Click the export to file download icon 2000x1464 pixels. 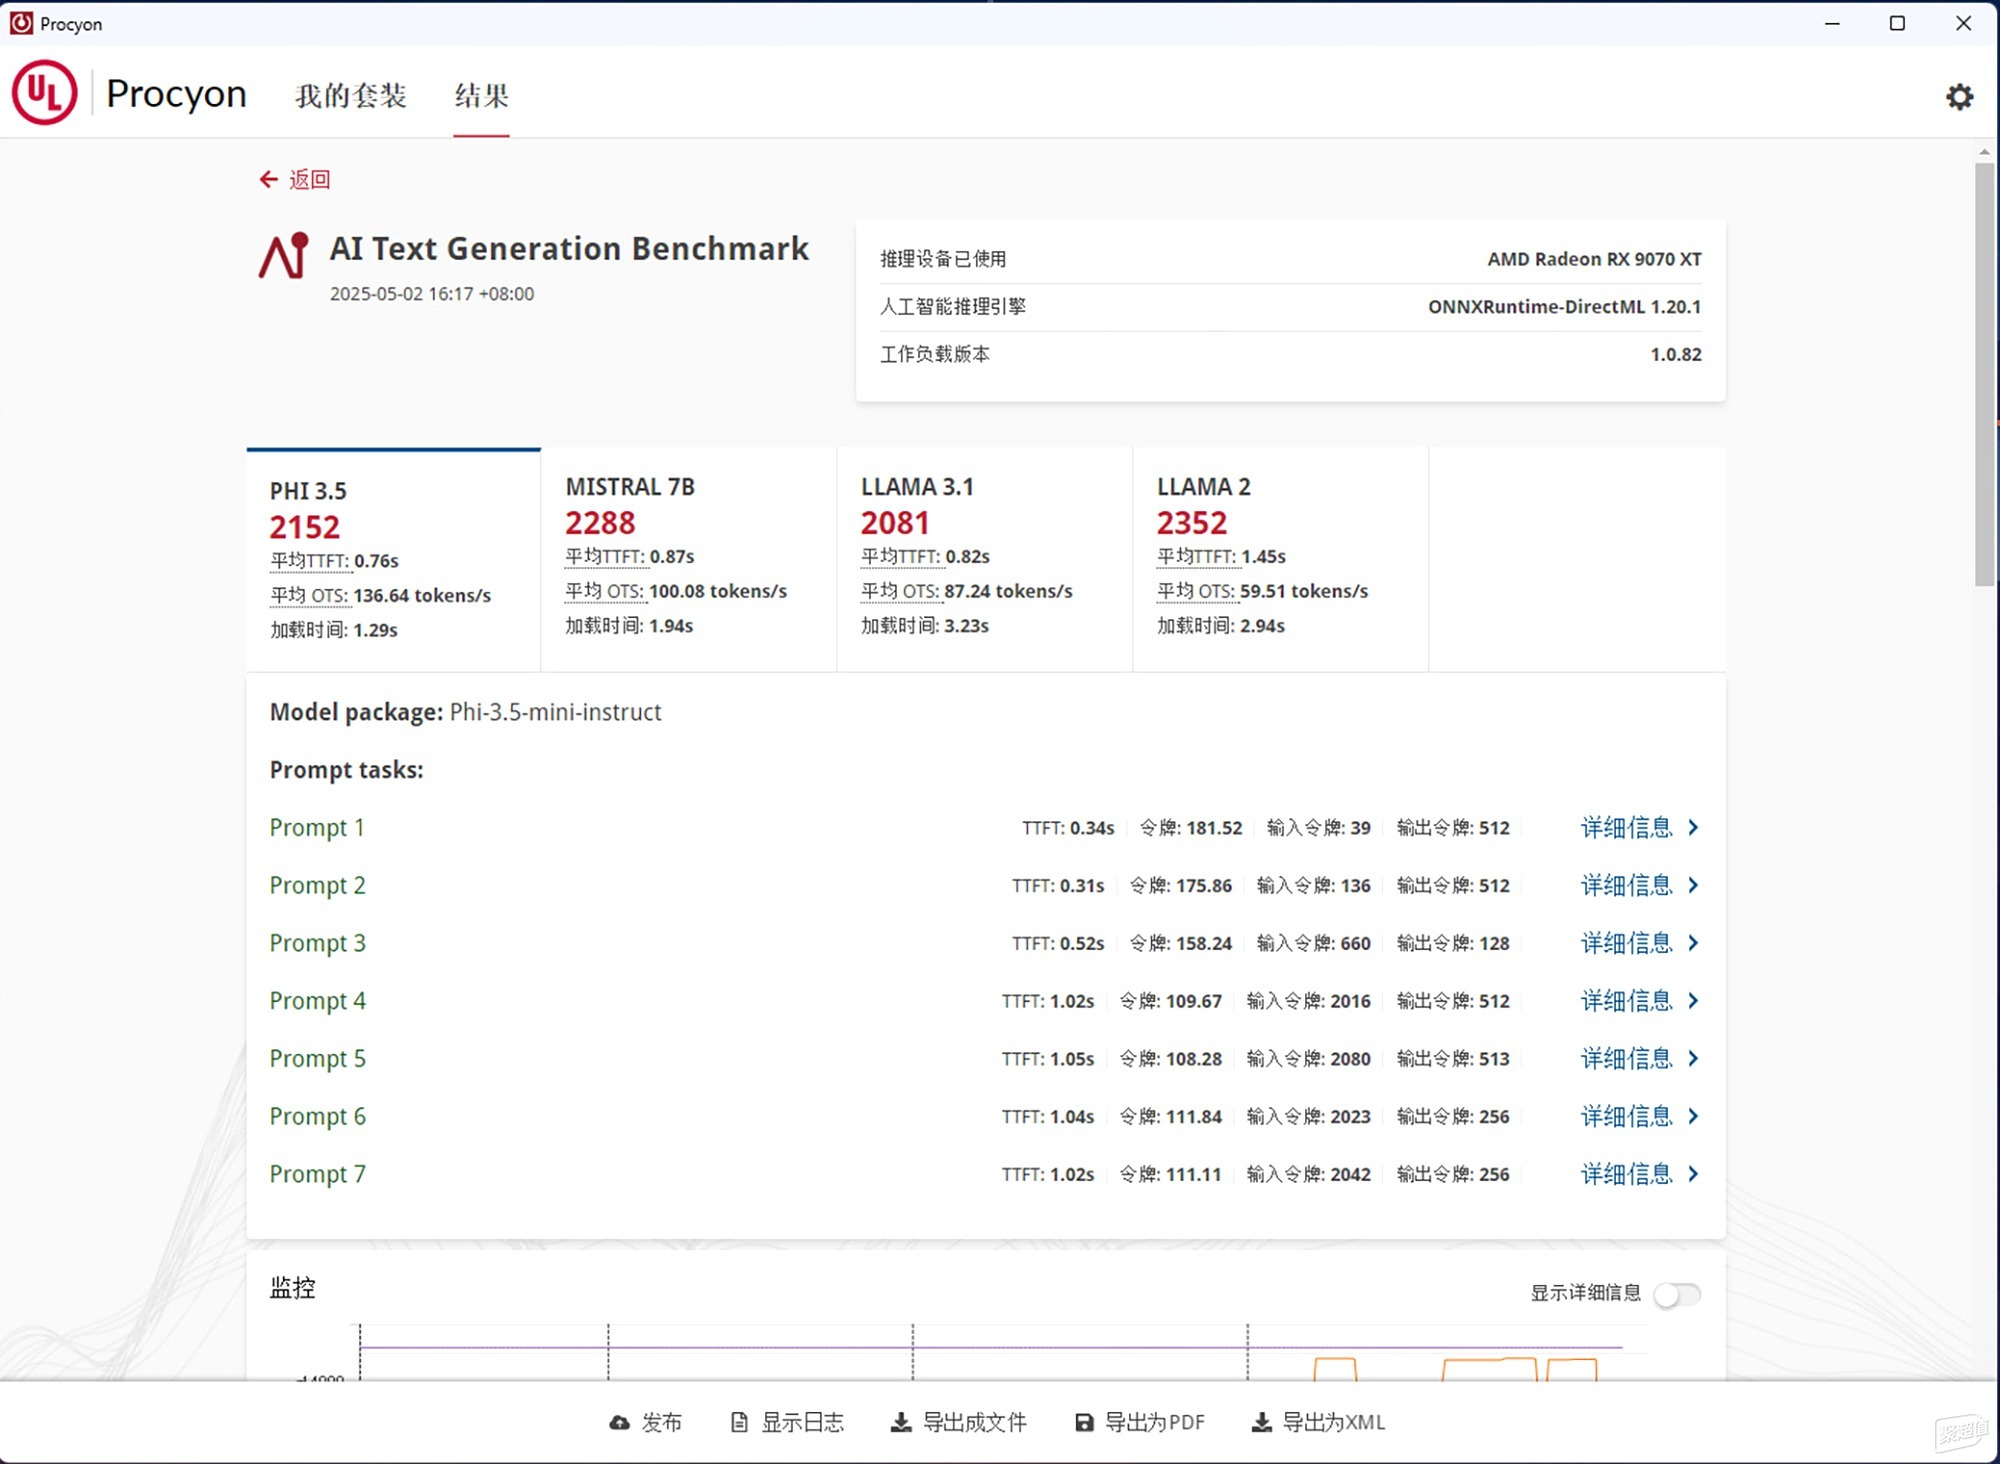pyautogui.click(x=901, y=1422)
